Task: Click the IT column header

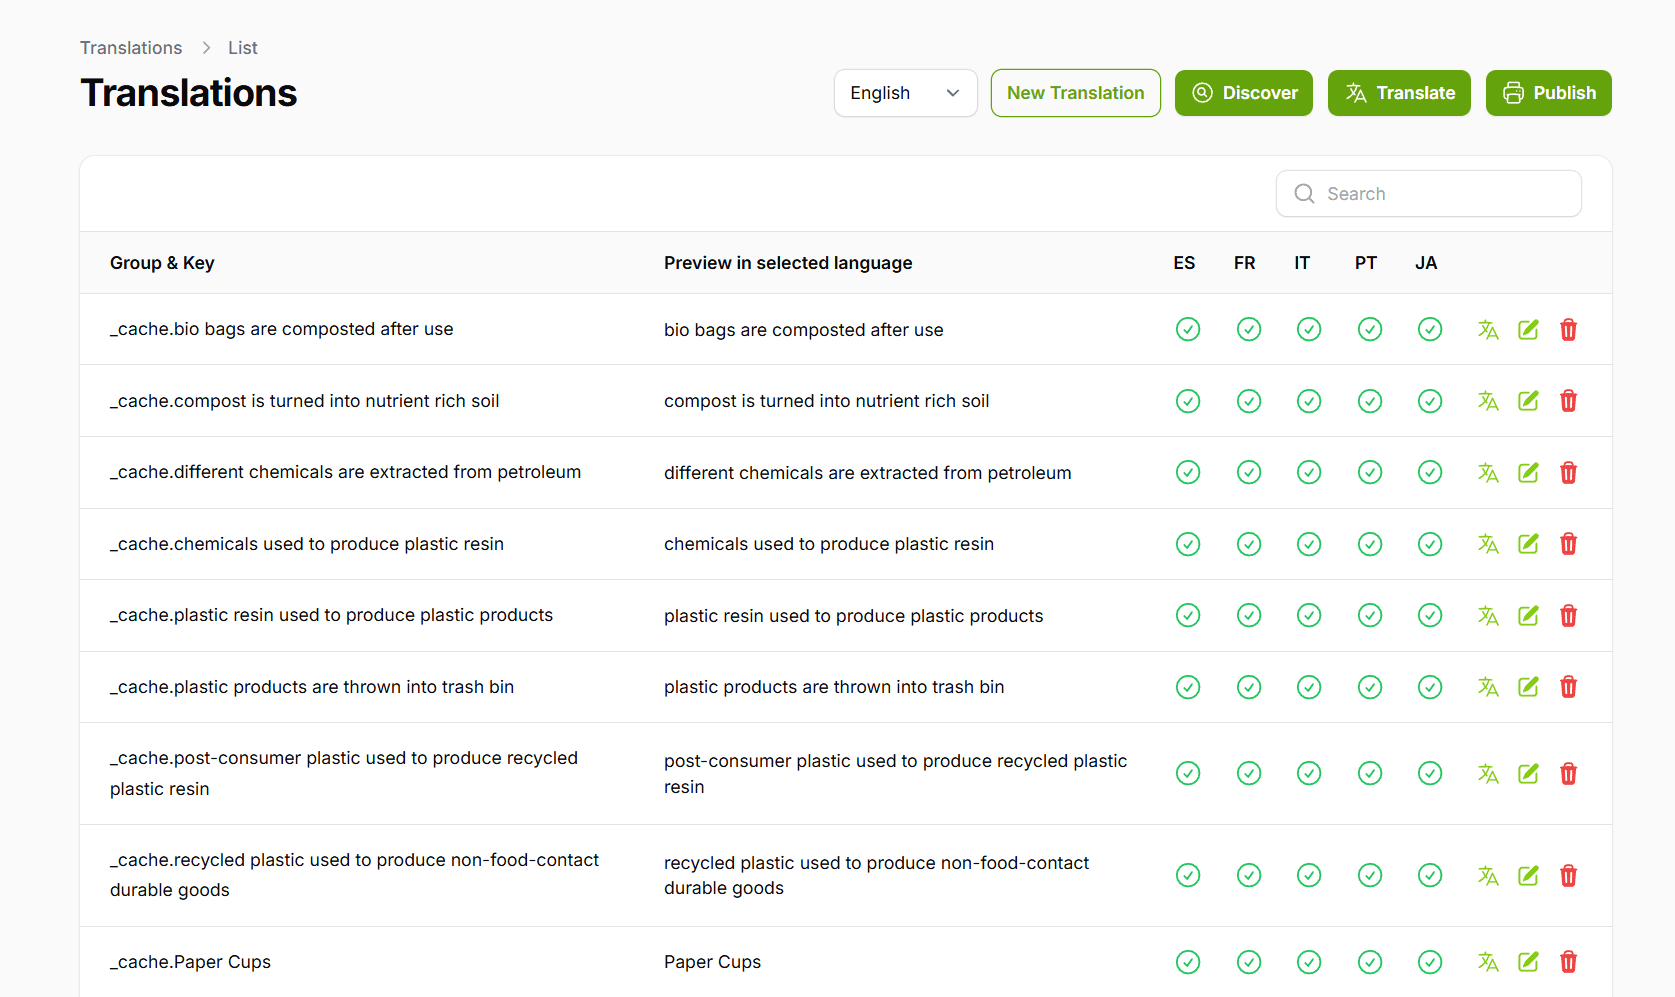Action: click(x=1302, y=263)
